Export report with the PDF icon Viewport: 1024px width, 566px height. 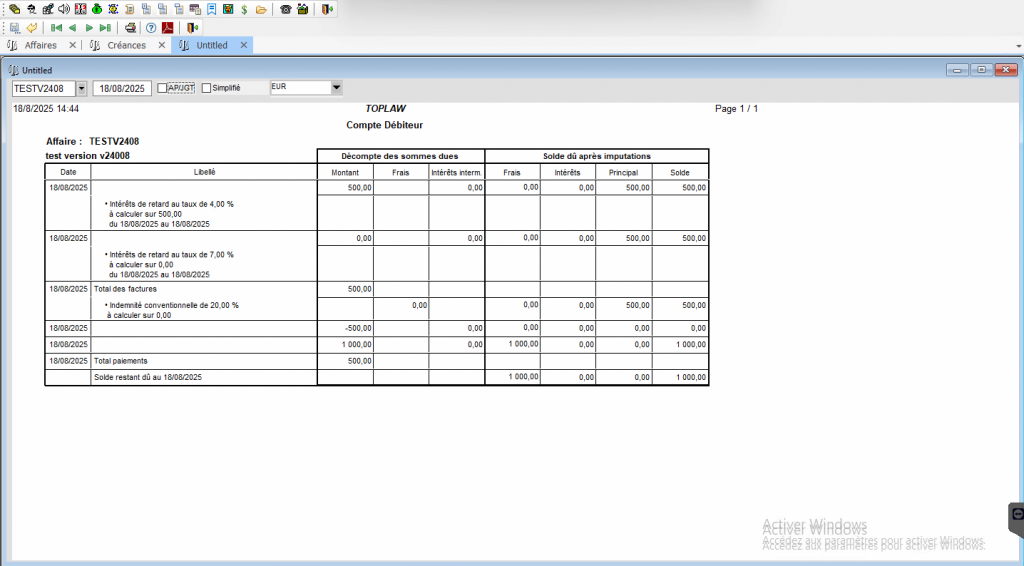(168, 28)
